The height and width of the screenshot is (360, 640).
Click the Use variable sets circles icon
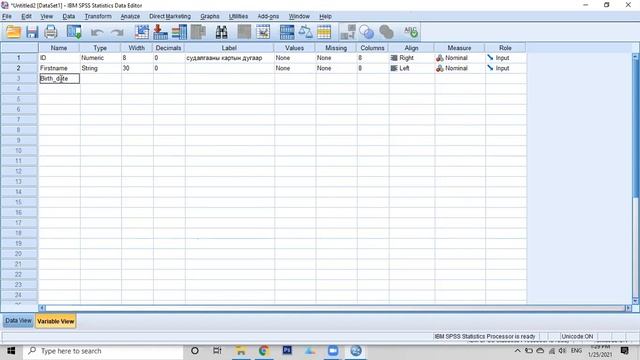366,32
